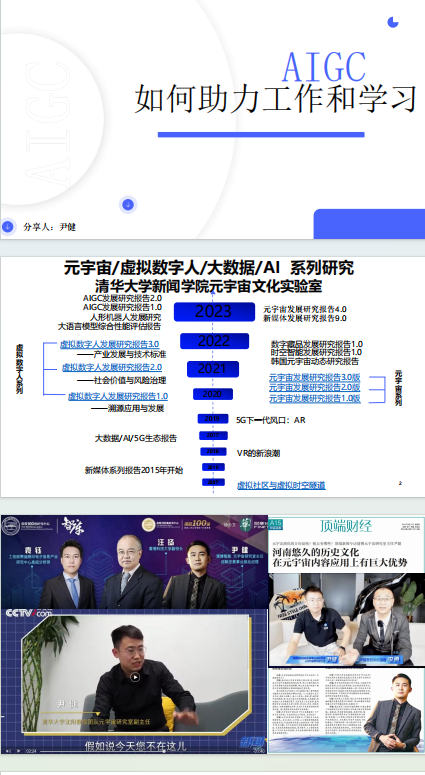Click the 顶端财经 newspaper clipping image
The width and height of the screenshot is (425, 775).
coord(346,542)
